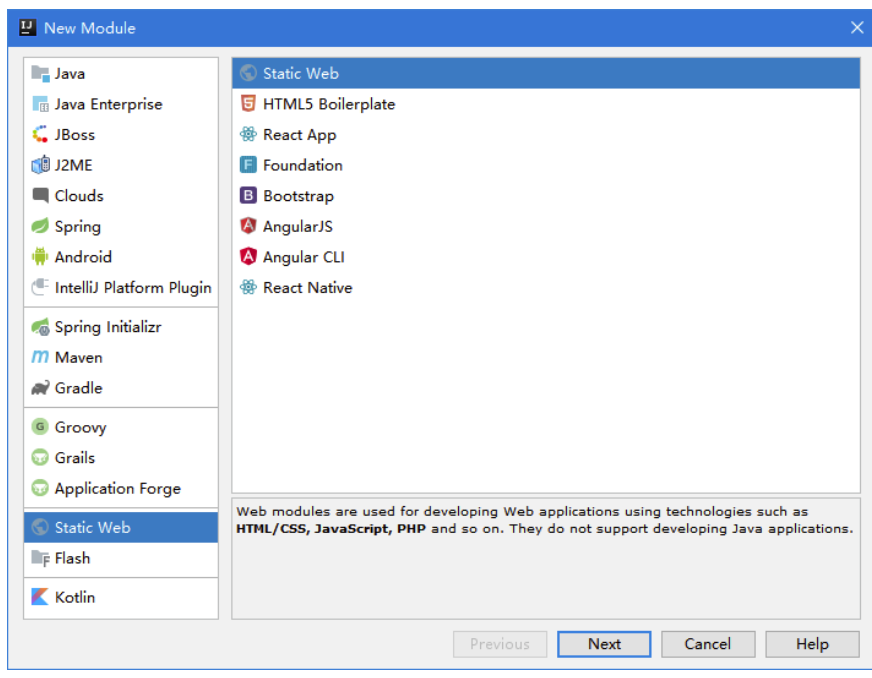Screen dimensions: 872x678
Task: Click the Application Forge icon
Action: [x=40, y=488]
